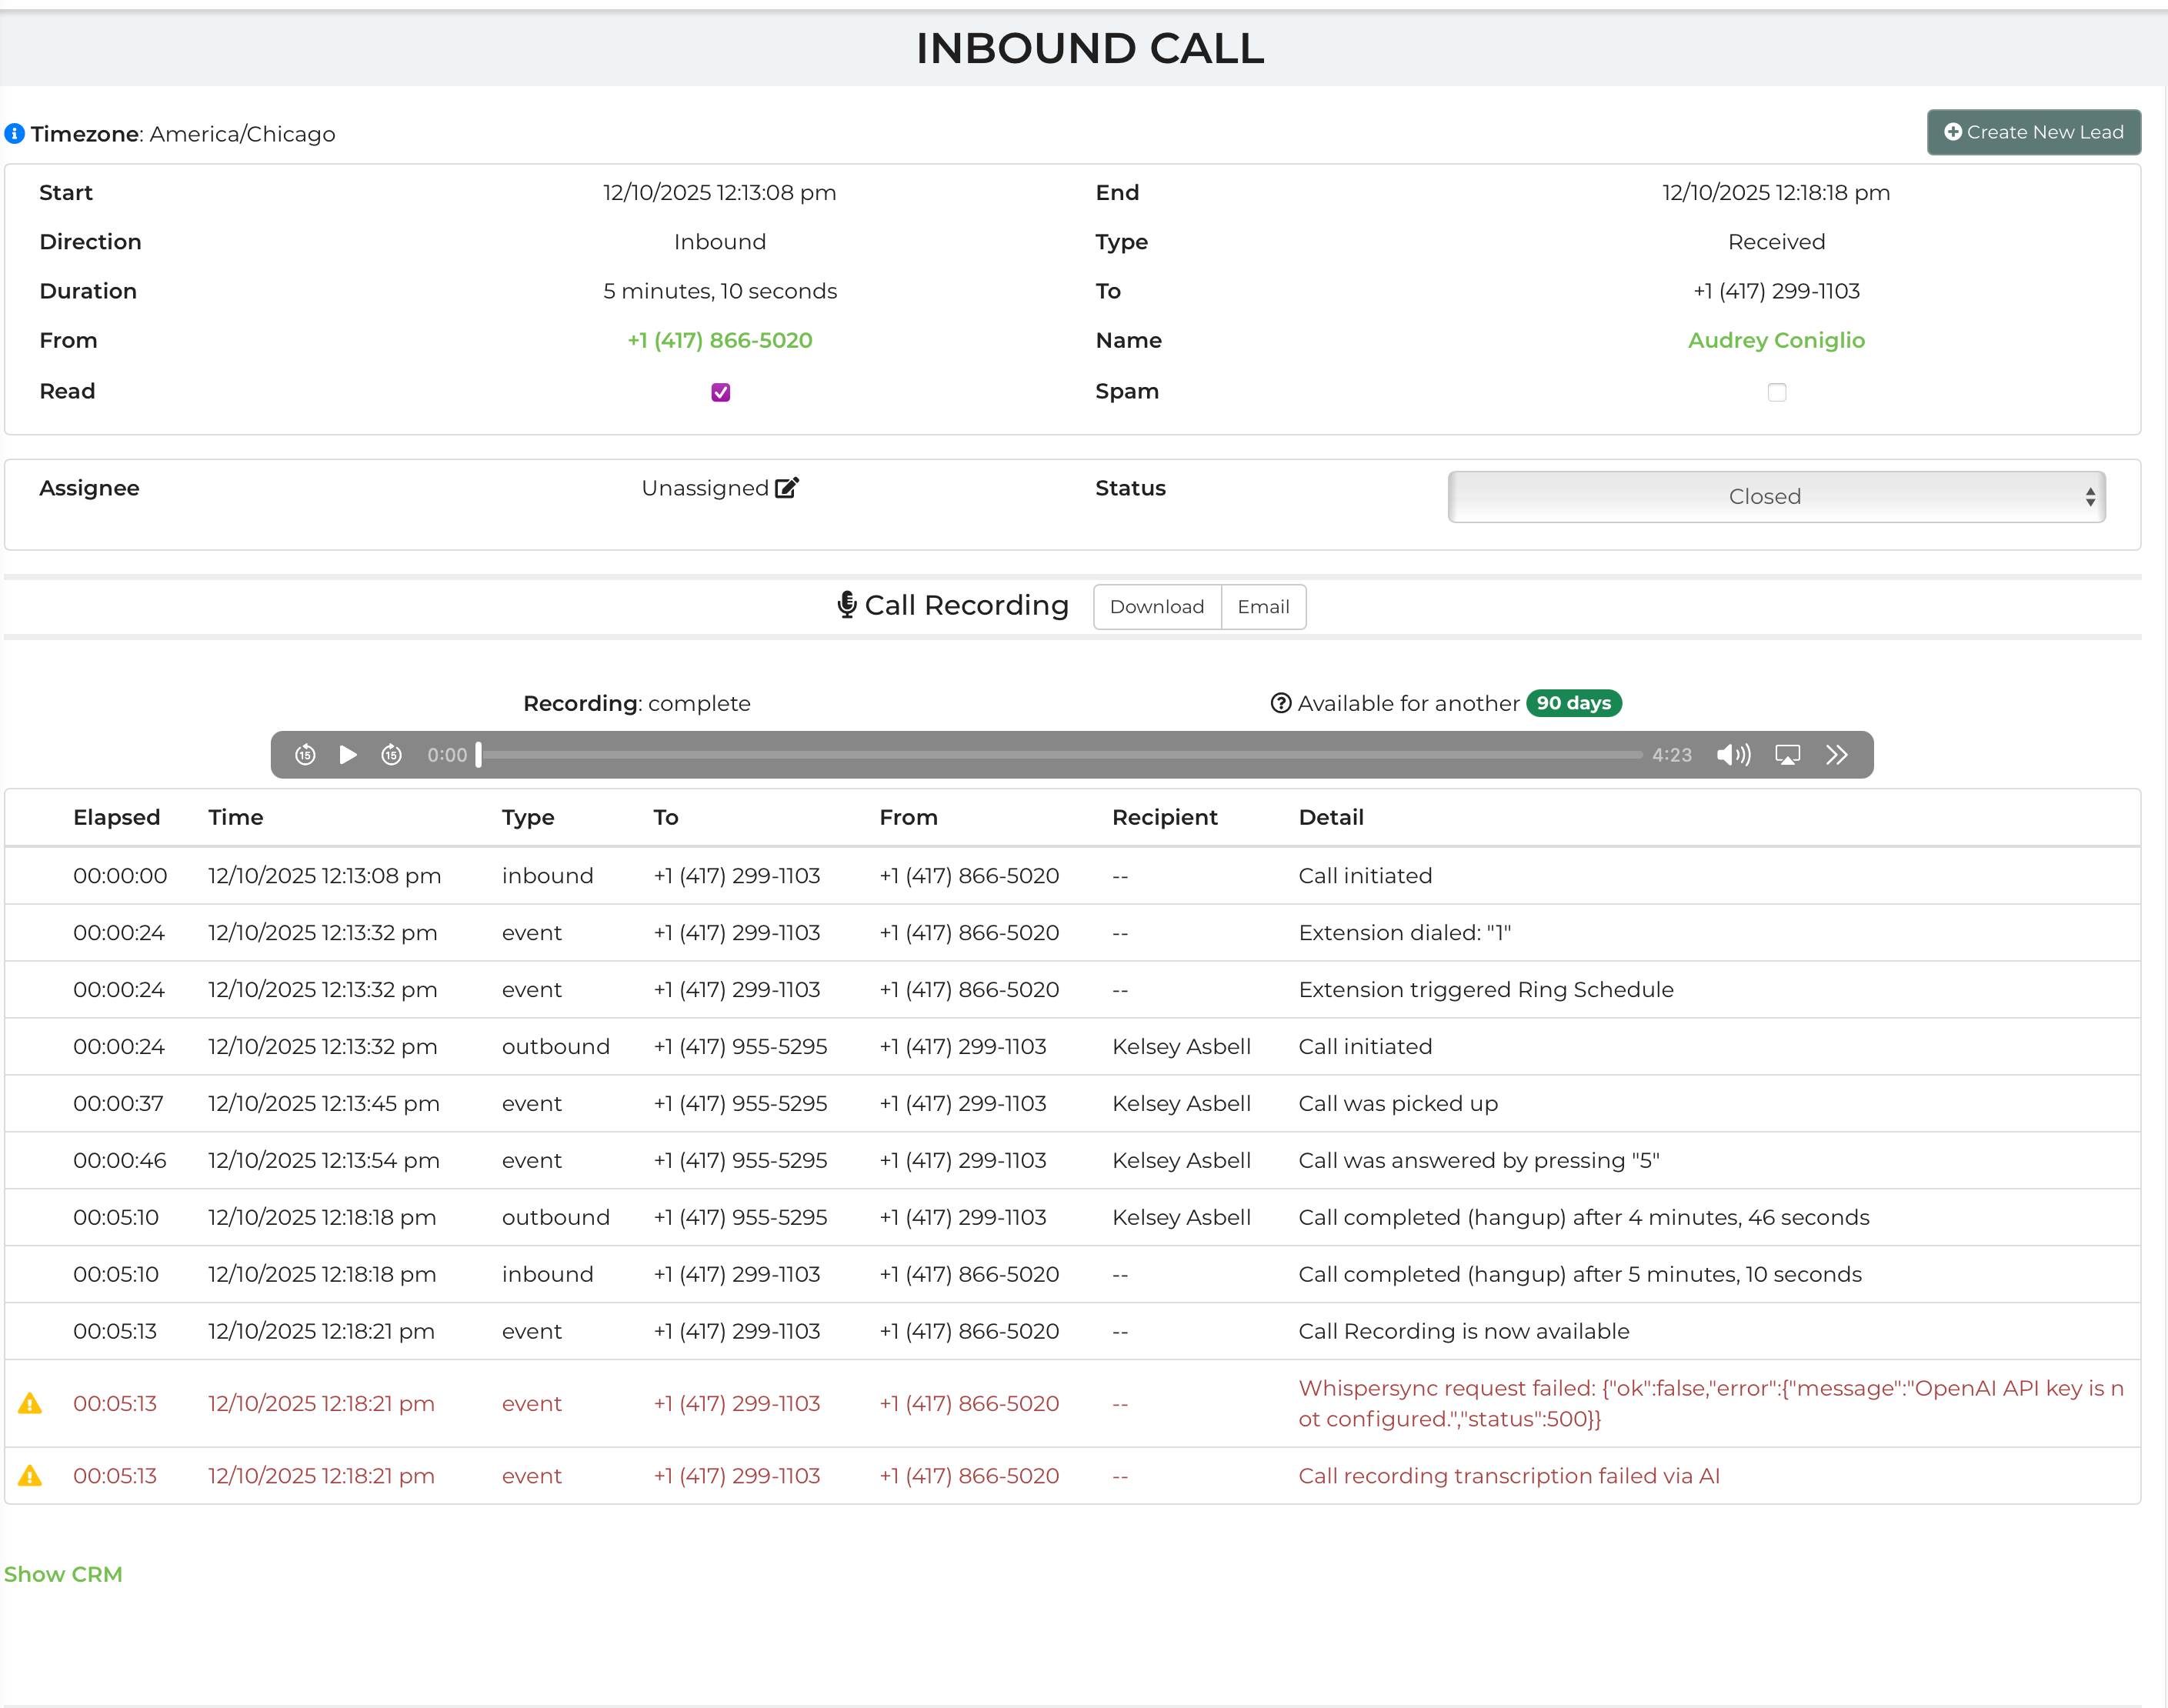Uncheck the Read checkbox

[720, 392]
